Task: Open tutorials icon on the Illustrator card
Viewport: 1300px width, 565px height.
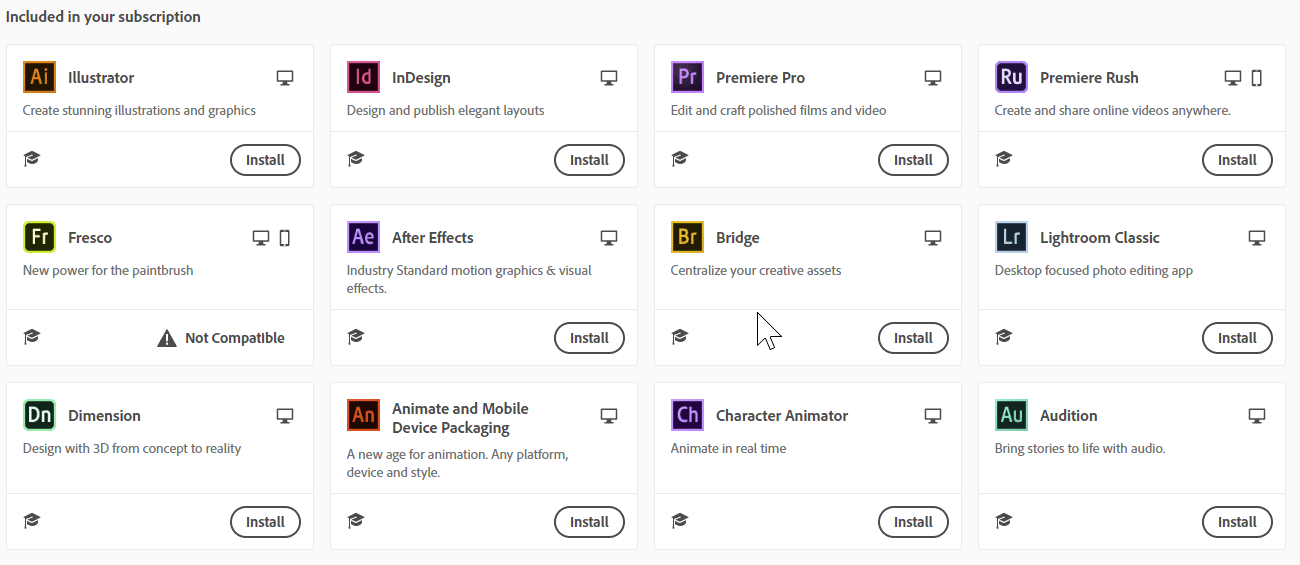Action: pyautogui.click(x=32, y=159)
